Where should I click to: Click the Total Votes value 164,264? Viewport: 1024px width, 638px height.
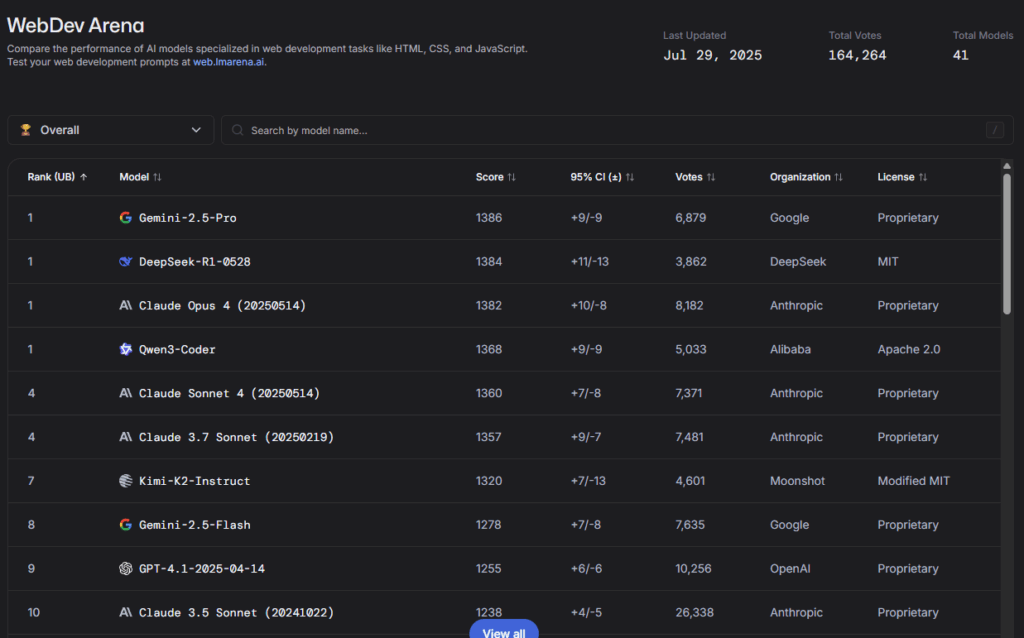click(857, 56)
